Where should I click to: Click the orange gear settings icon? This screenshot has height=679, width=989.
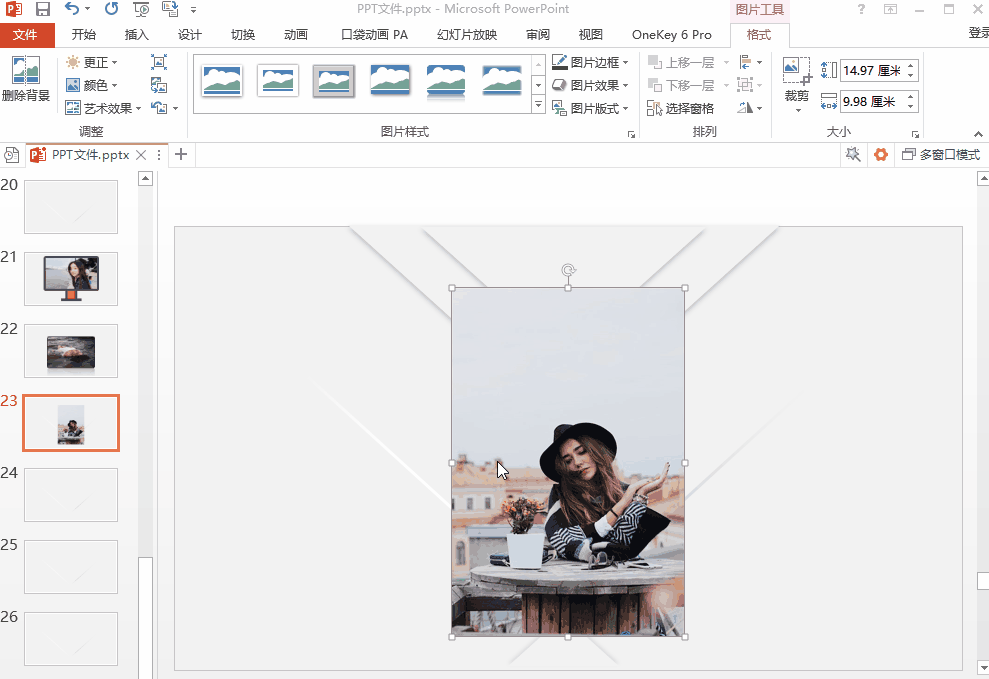point(880,154)
